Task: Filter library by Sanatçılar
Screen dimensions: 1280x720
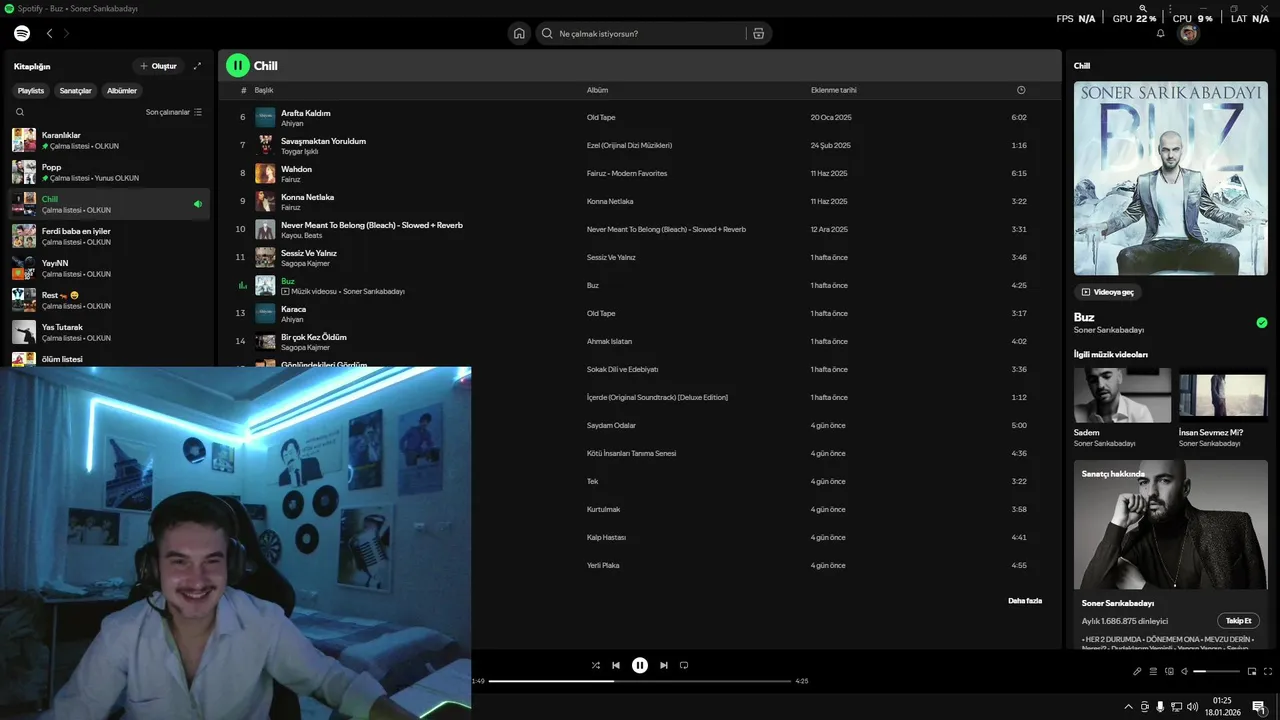Action: tap(75, 91)
